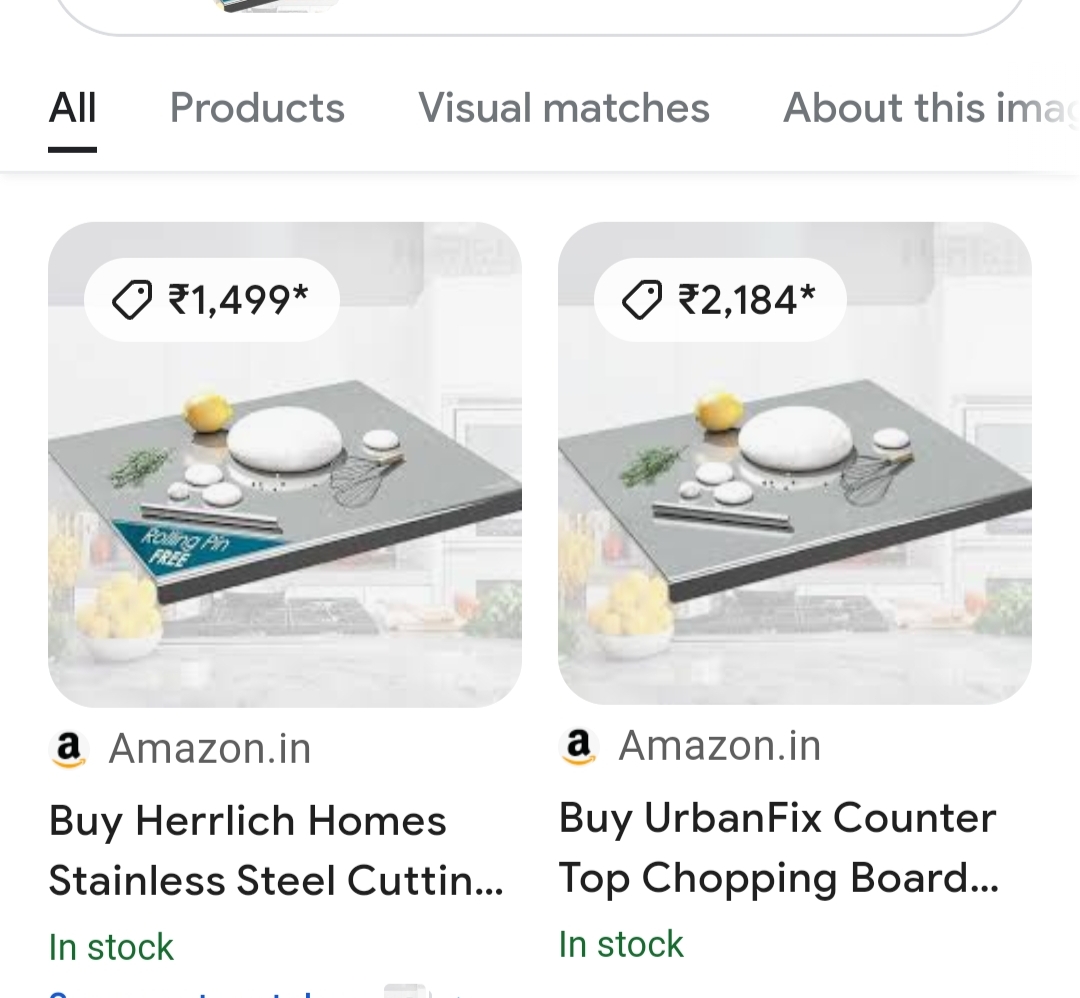Open the Herrlich Homes cutting board thumbnail

284,464
